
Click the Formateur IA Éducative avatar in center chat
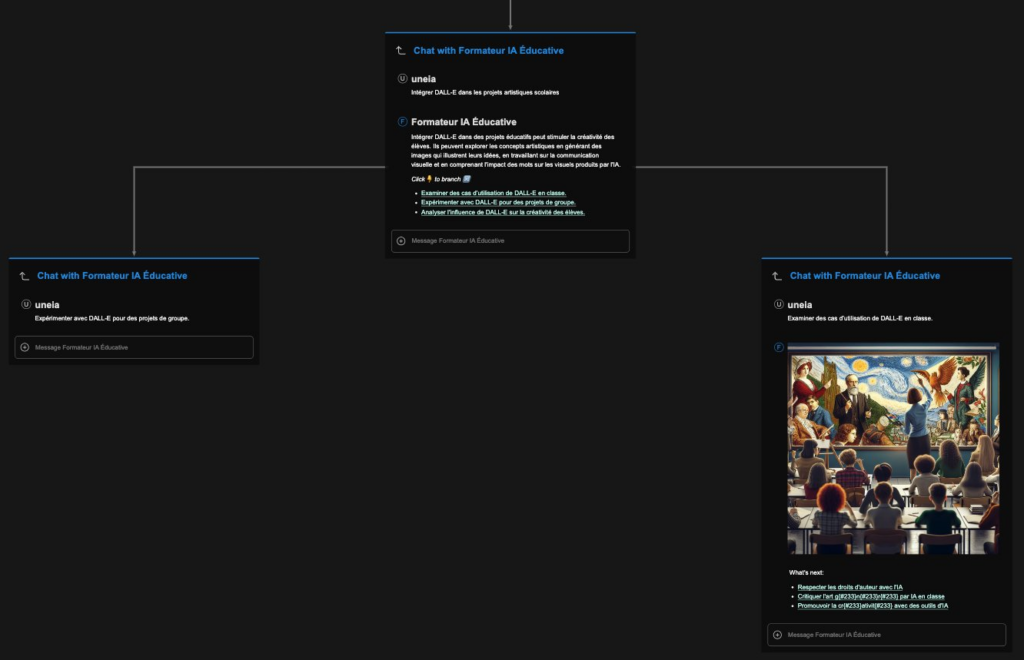(402, 122)
